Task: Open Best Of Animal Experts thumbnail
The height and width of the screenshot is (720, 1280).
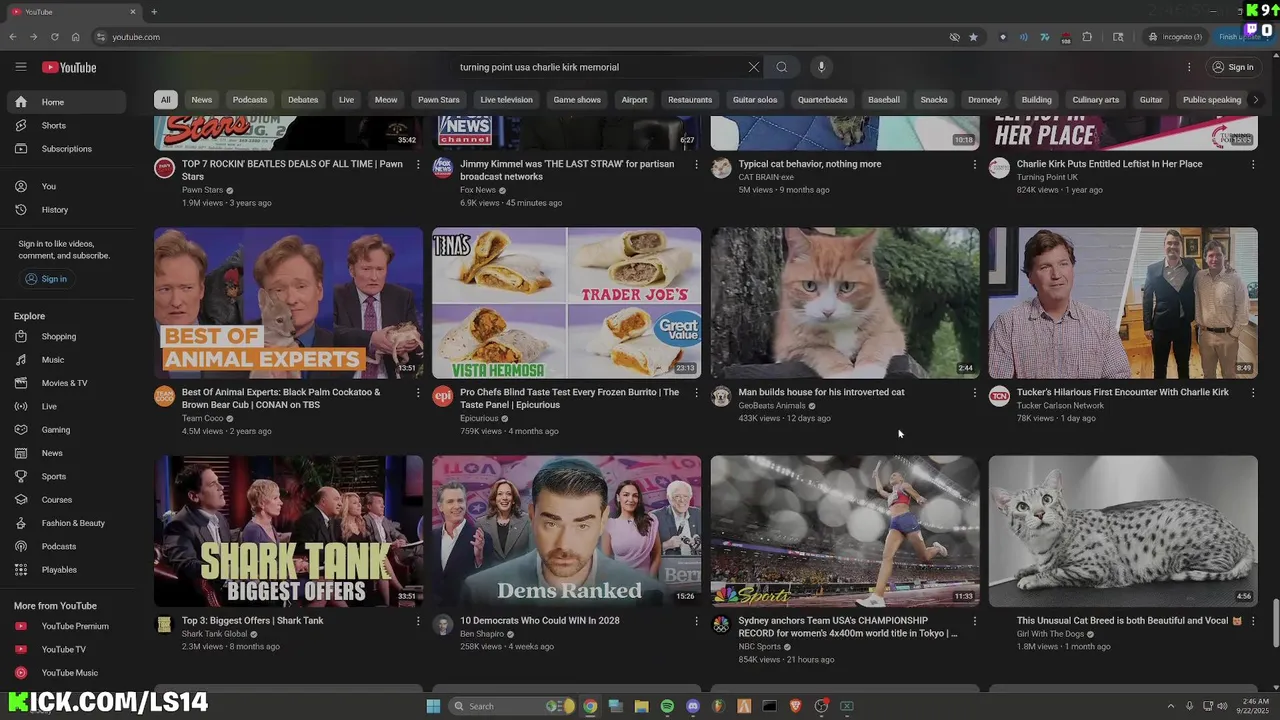Action: pyautogui.click(x=288, y=303)
